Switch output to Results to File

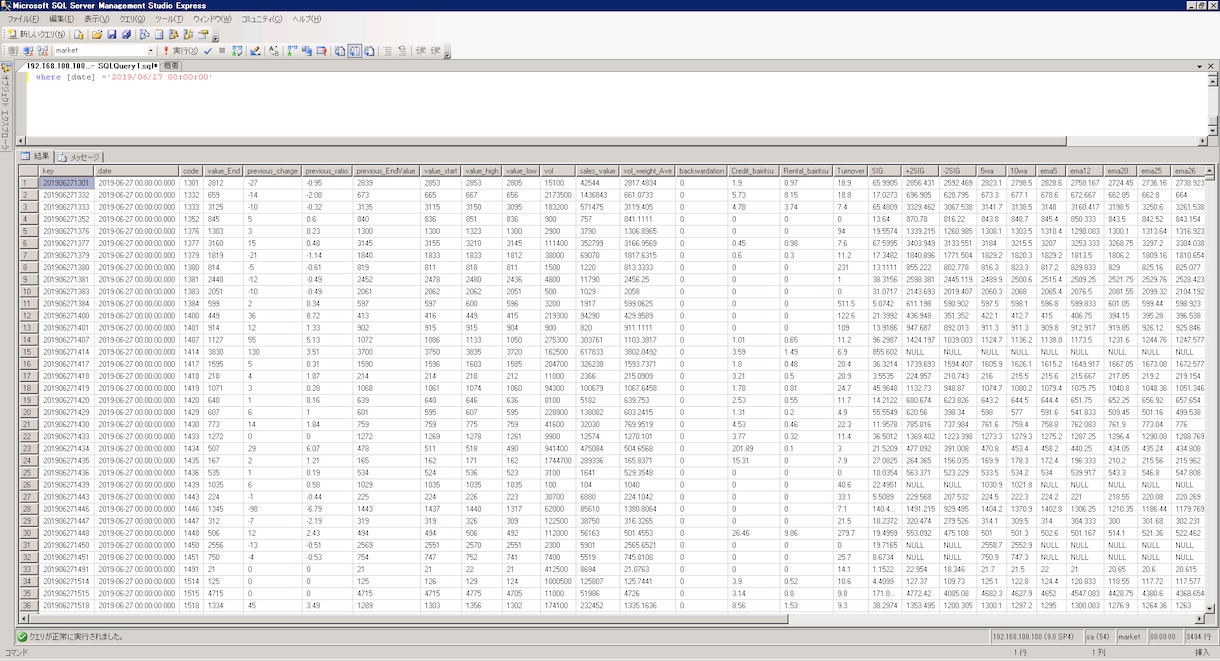(369, 50)
